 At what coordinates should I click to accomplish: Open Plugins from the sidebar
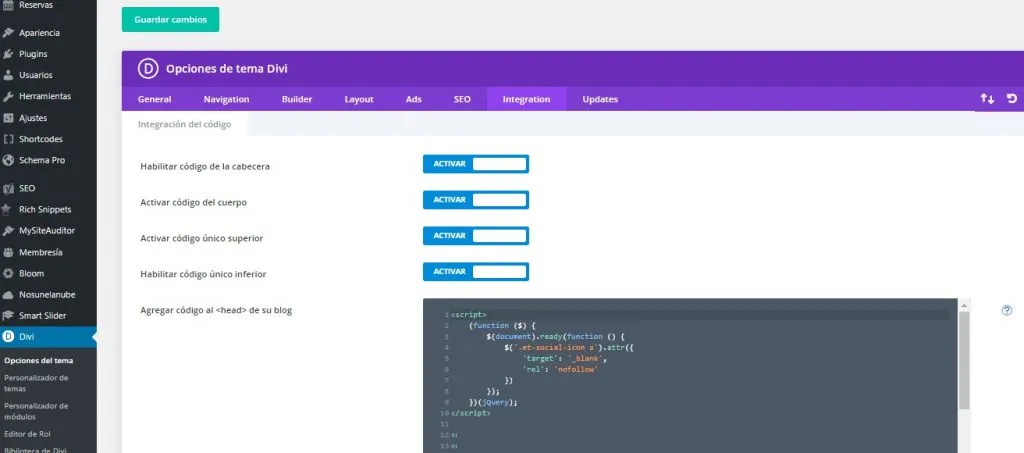coord(32,53)
